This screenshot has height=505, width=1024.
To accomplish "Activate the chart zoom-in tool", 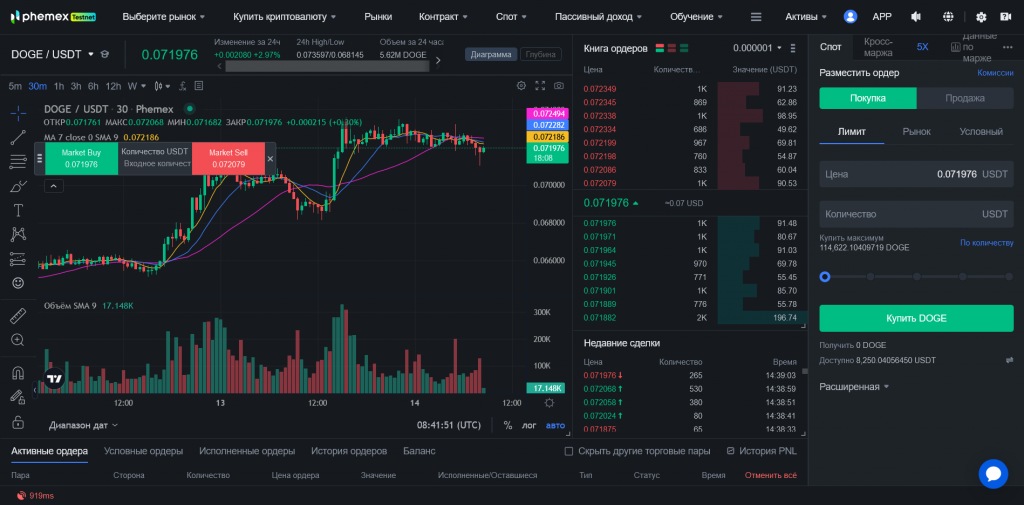I will pyautogui.click(x=18, y=340).
